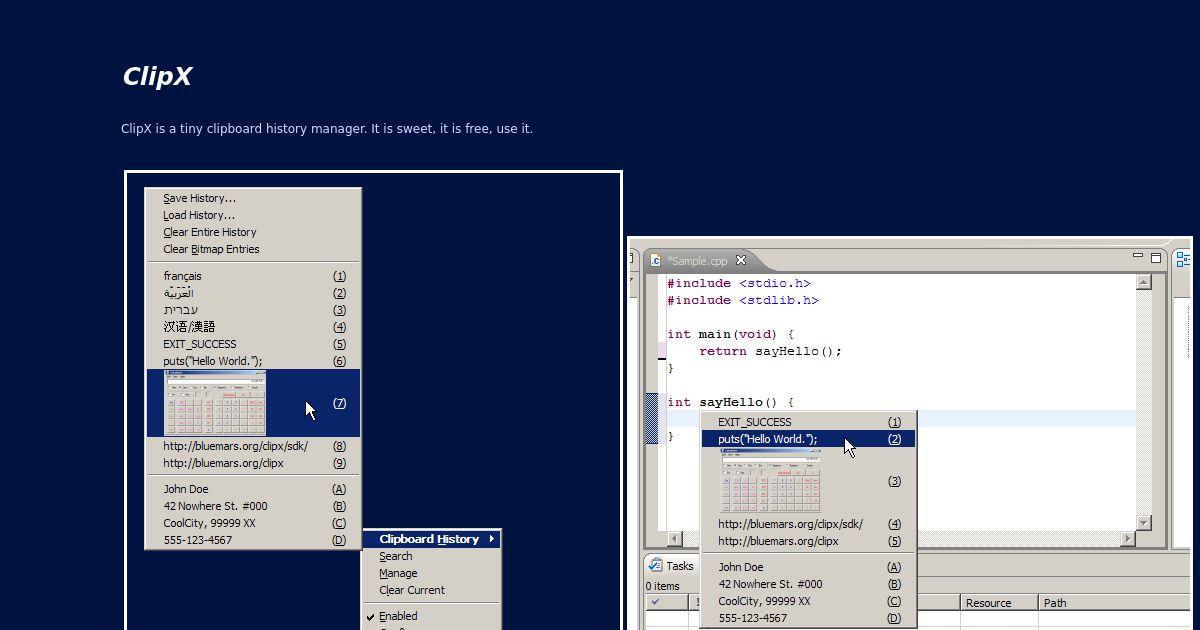
Task: Choose Manage in the tray menu
Action: (431, 573)
